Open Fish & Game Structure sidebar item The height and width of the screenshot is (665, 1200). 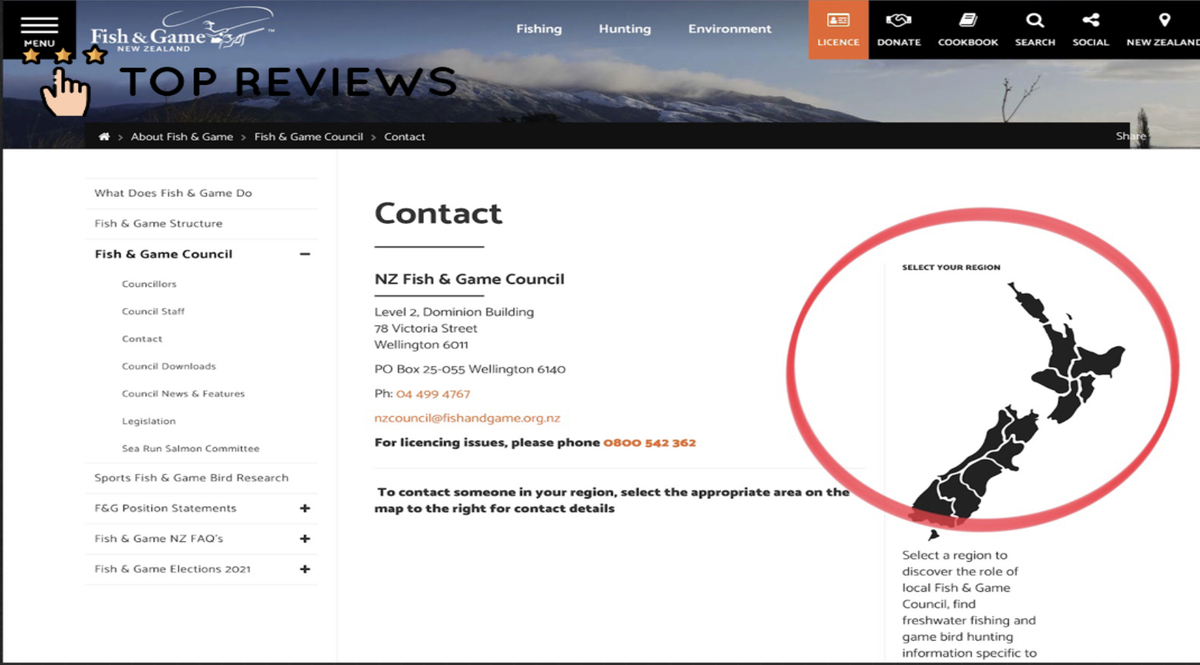click(158, 223)
